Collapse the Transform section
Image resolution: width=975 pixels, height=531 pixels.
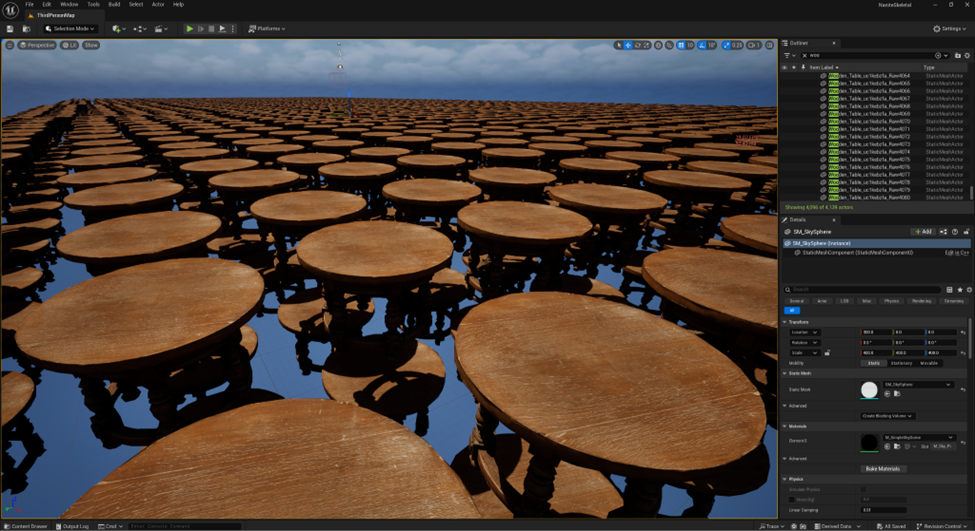tap(785, 322)
